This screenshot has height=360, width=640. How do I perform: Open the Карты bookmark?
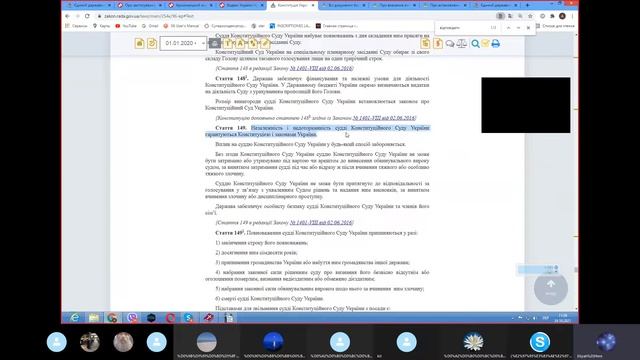(102, 26)
